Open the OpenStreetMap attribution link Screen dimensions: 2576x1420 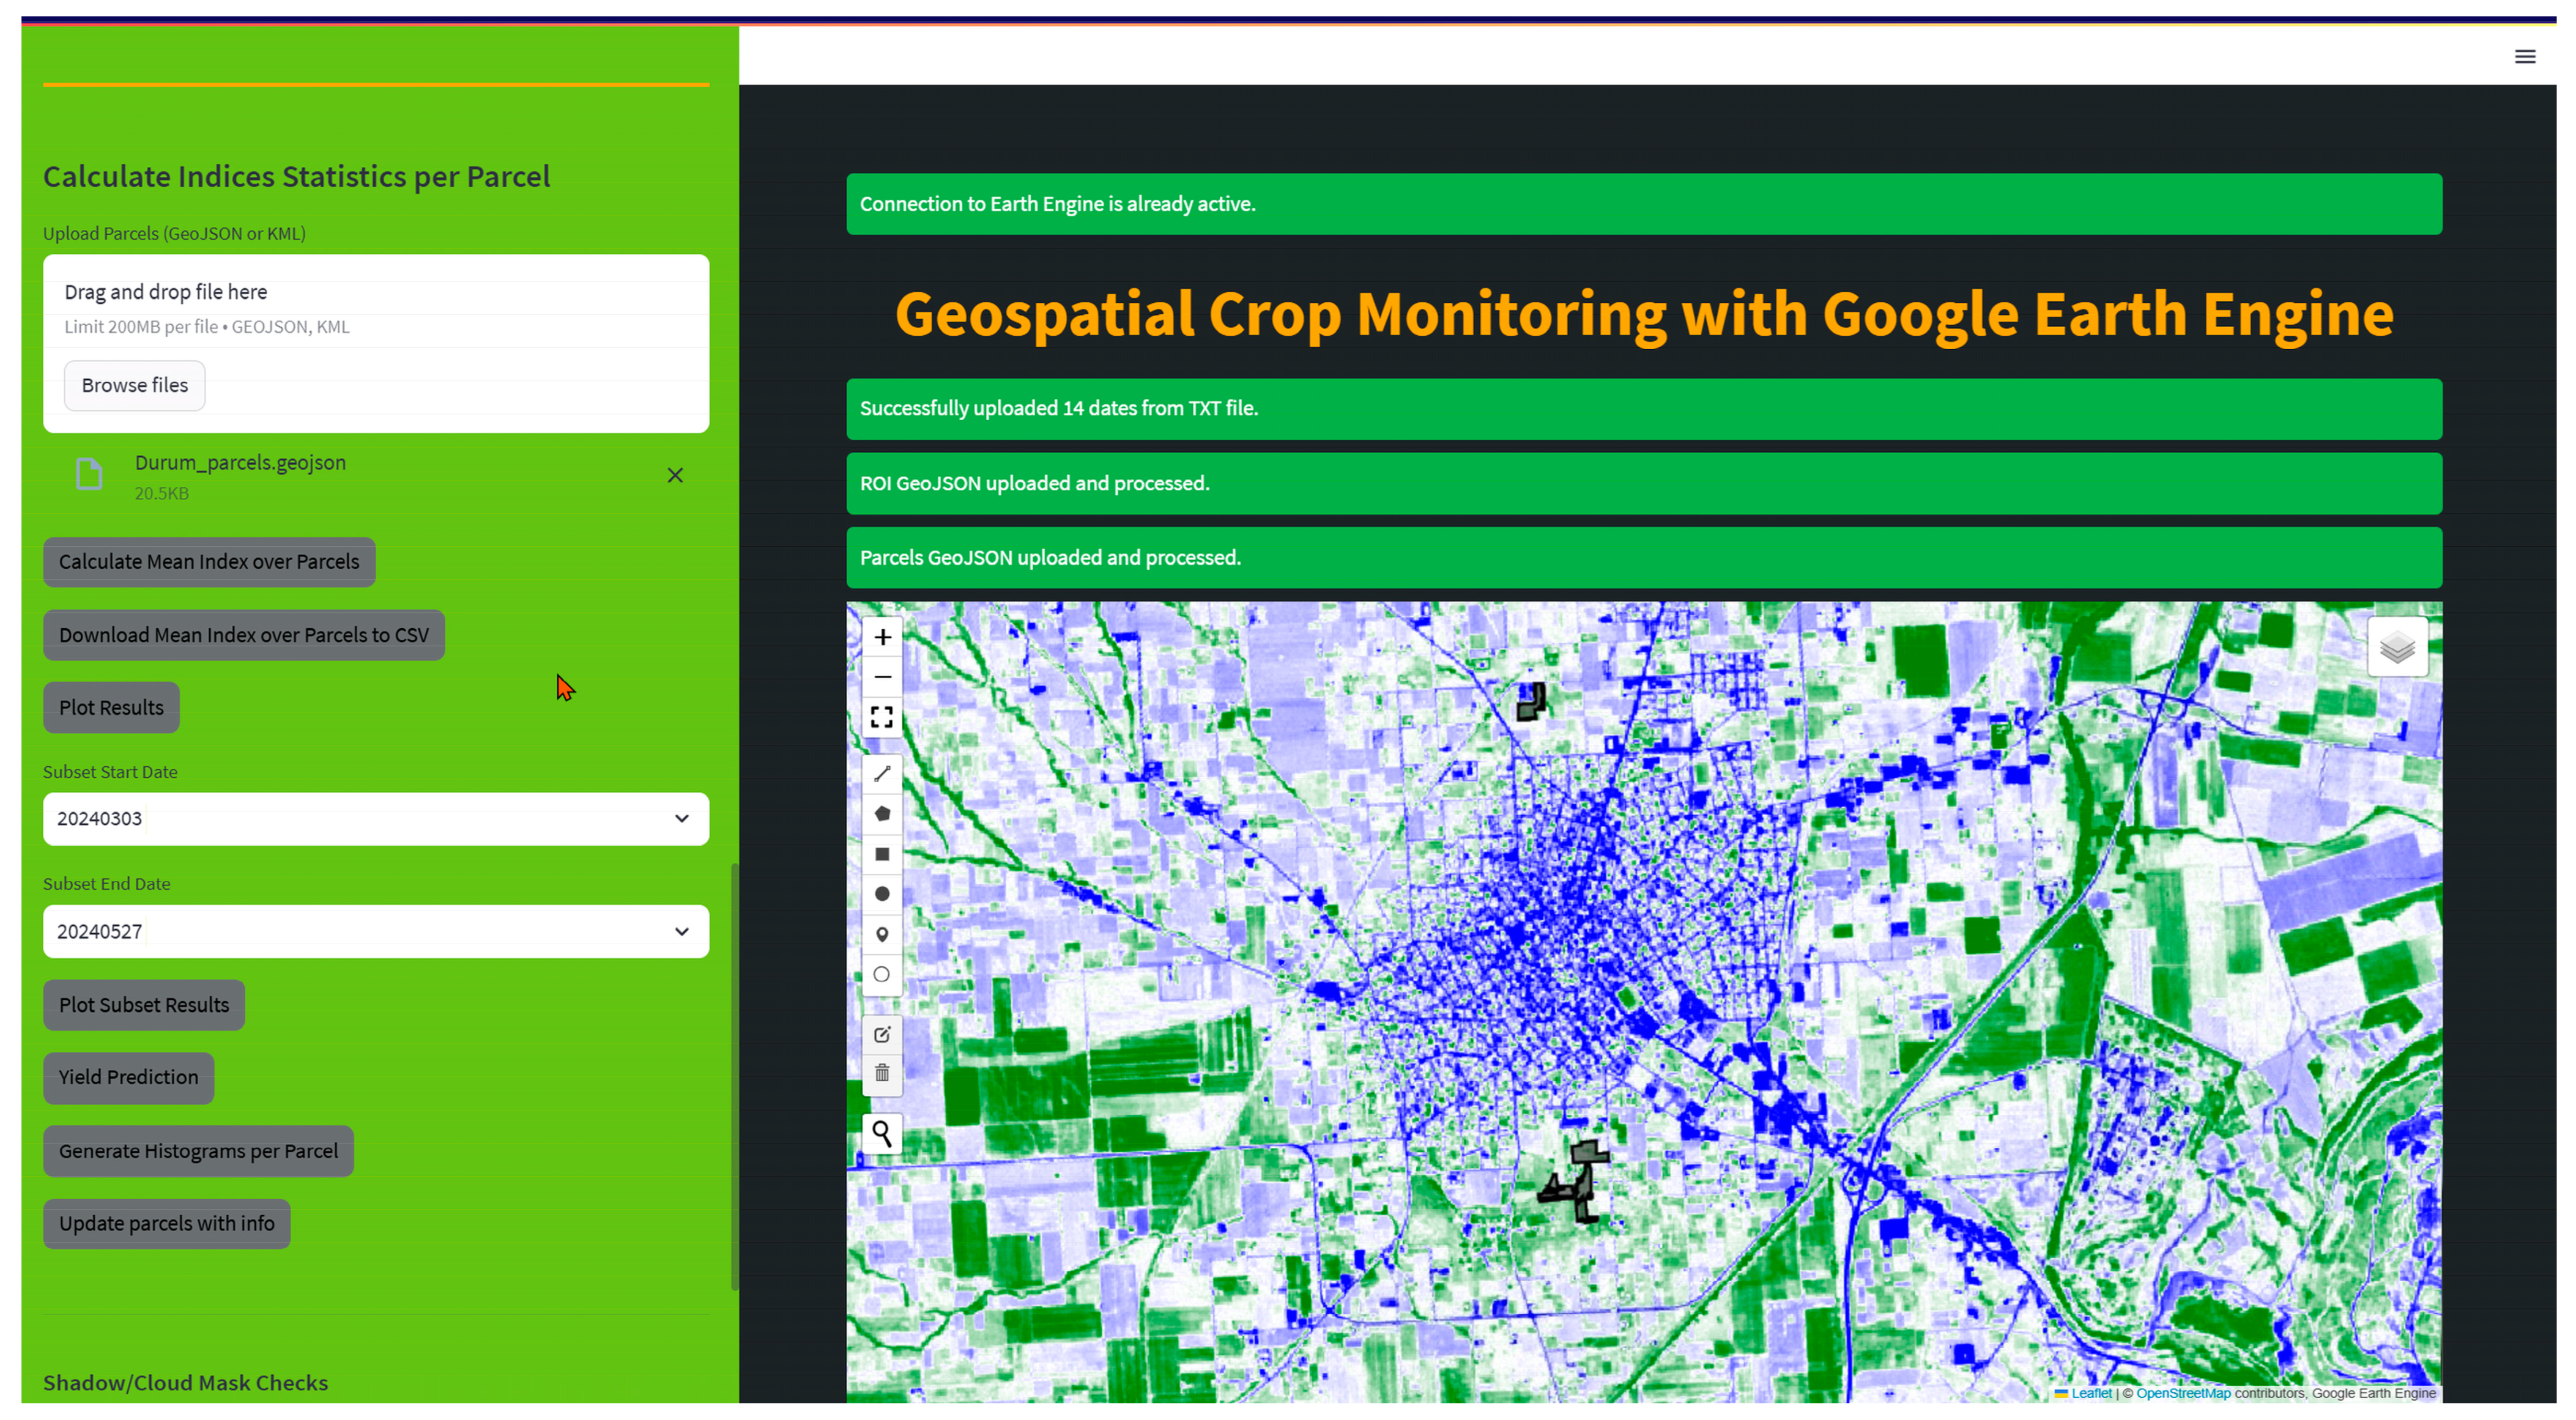[x=2183, y=1393]
